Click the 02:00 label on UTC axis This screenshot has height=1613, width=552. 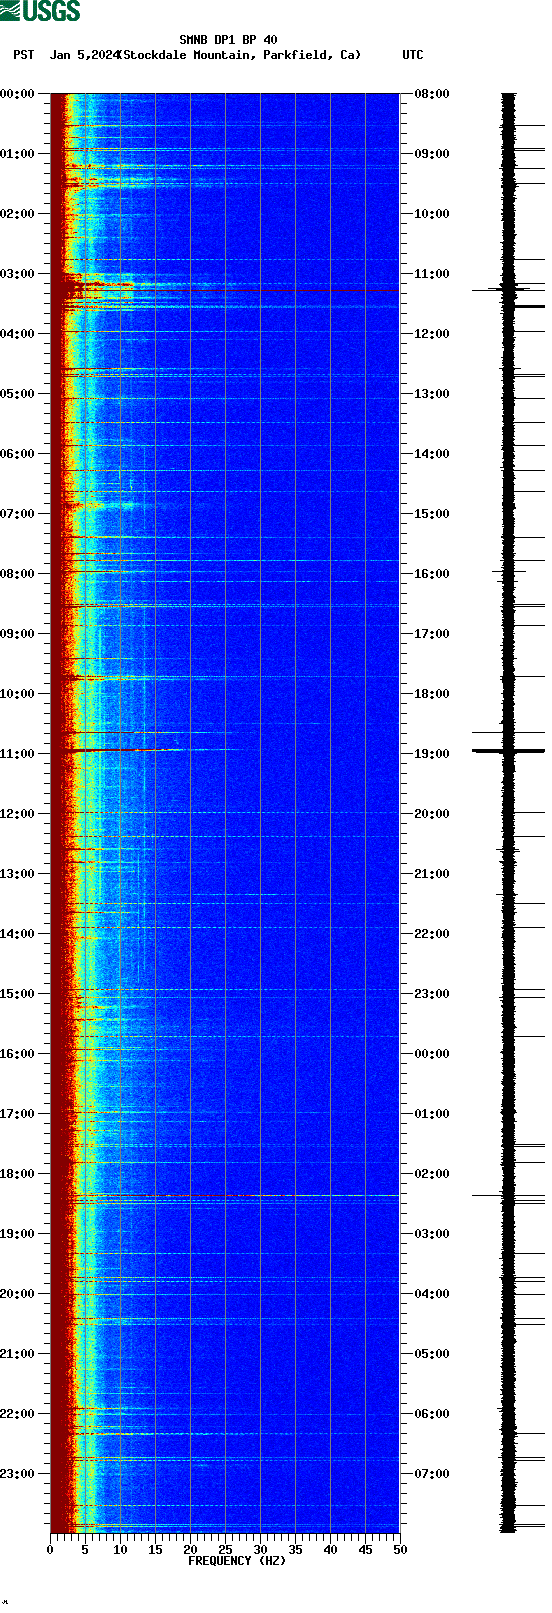click(432, 1174)
